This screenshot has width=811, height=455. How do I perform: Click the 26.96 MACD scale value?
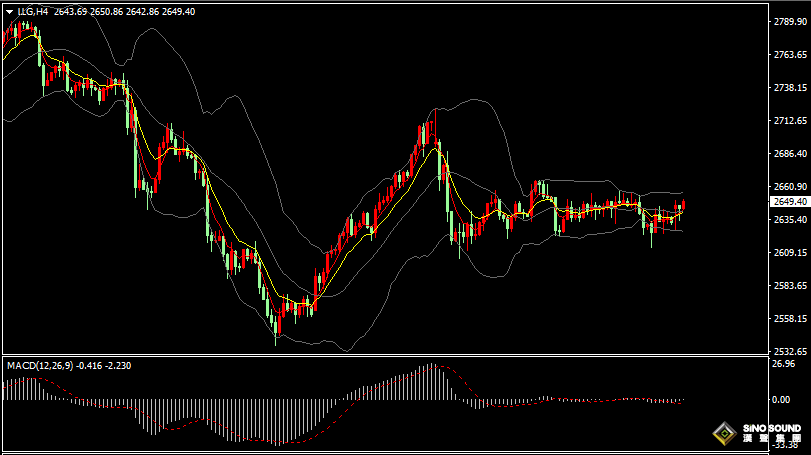pos(783,364)
